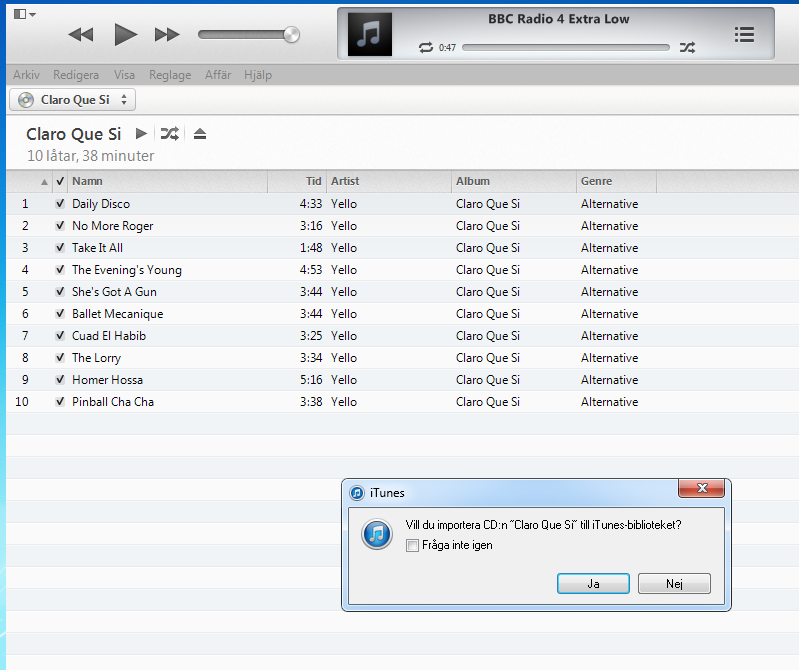Open the Up Next list icon
Screen dimensions: 799x670
click(x=744, y=35)
